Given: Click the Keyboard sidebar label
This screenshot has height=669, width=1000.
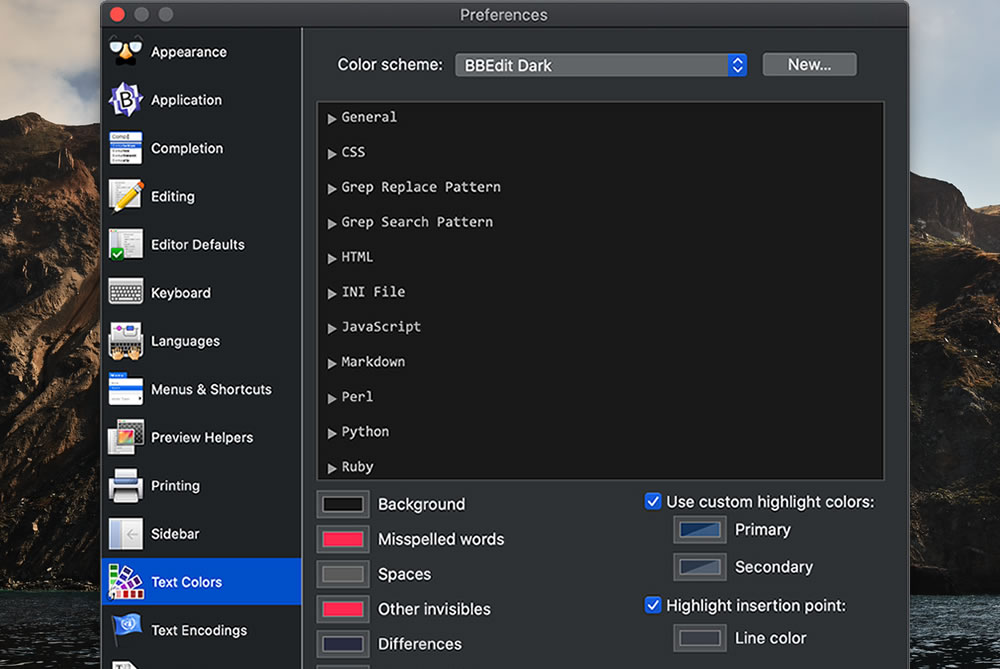Looking at the screenshot, I should (180, 293).
